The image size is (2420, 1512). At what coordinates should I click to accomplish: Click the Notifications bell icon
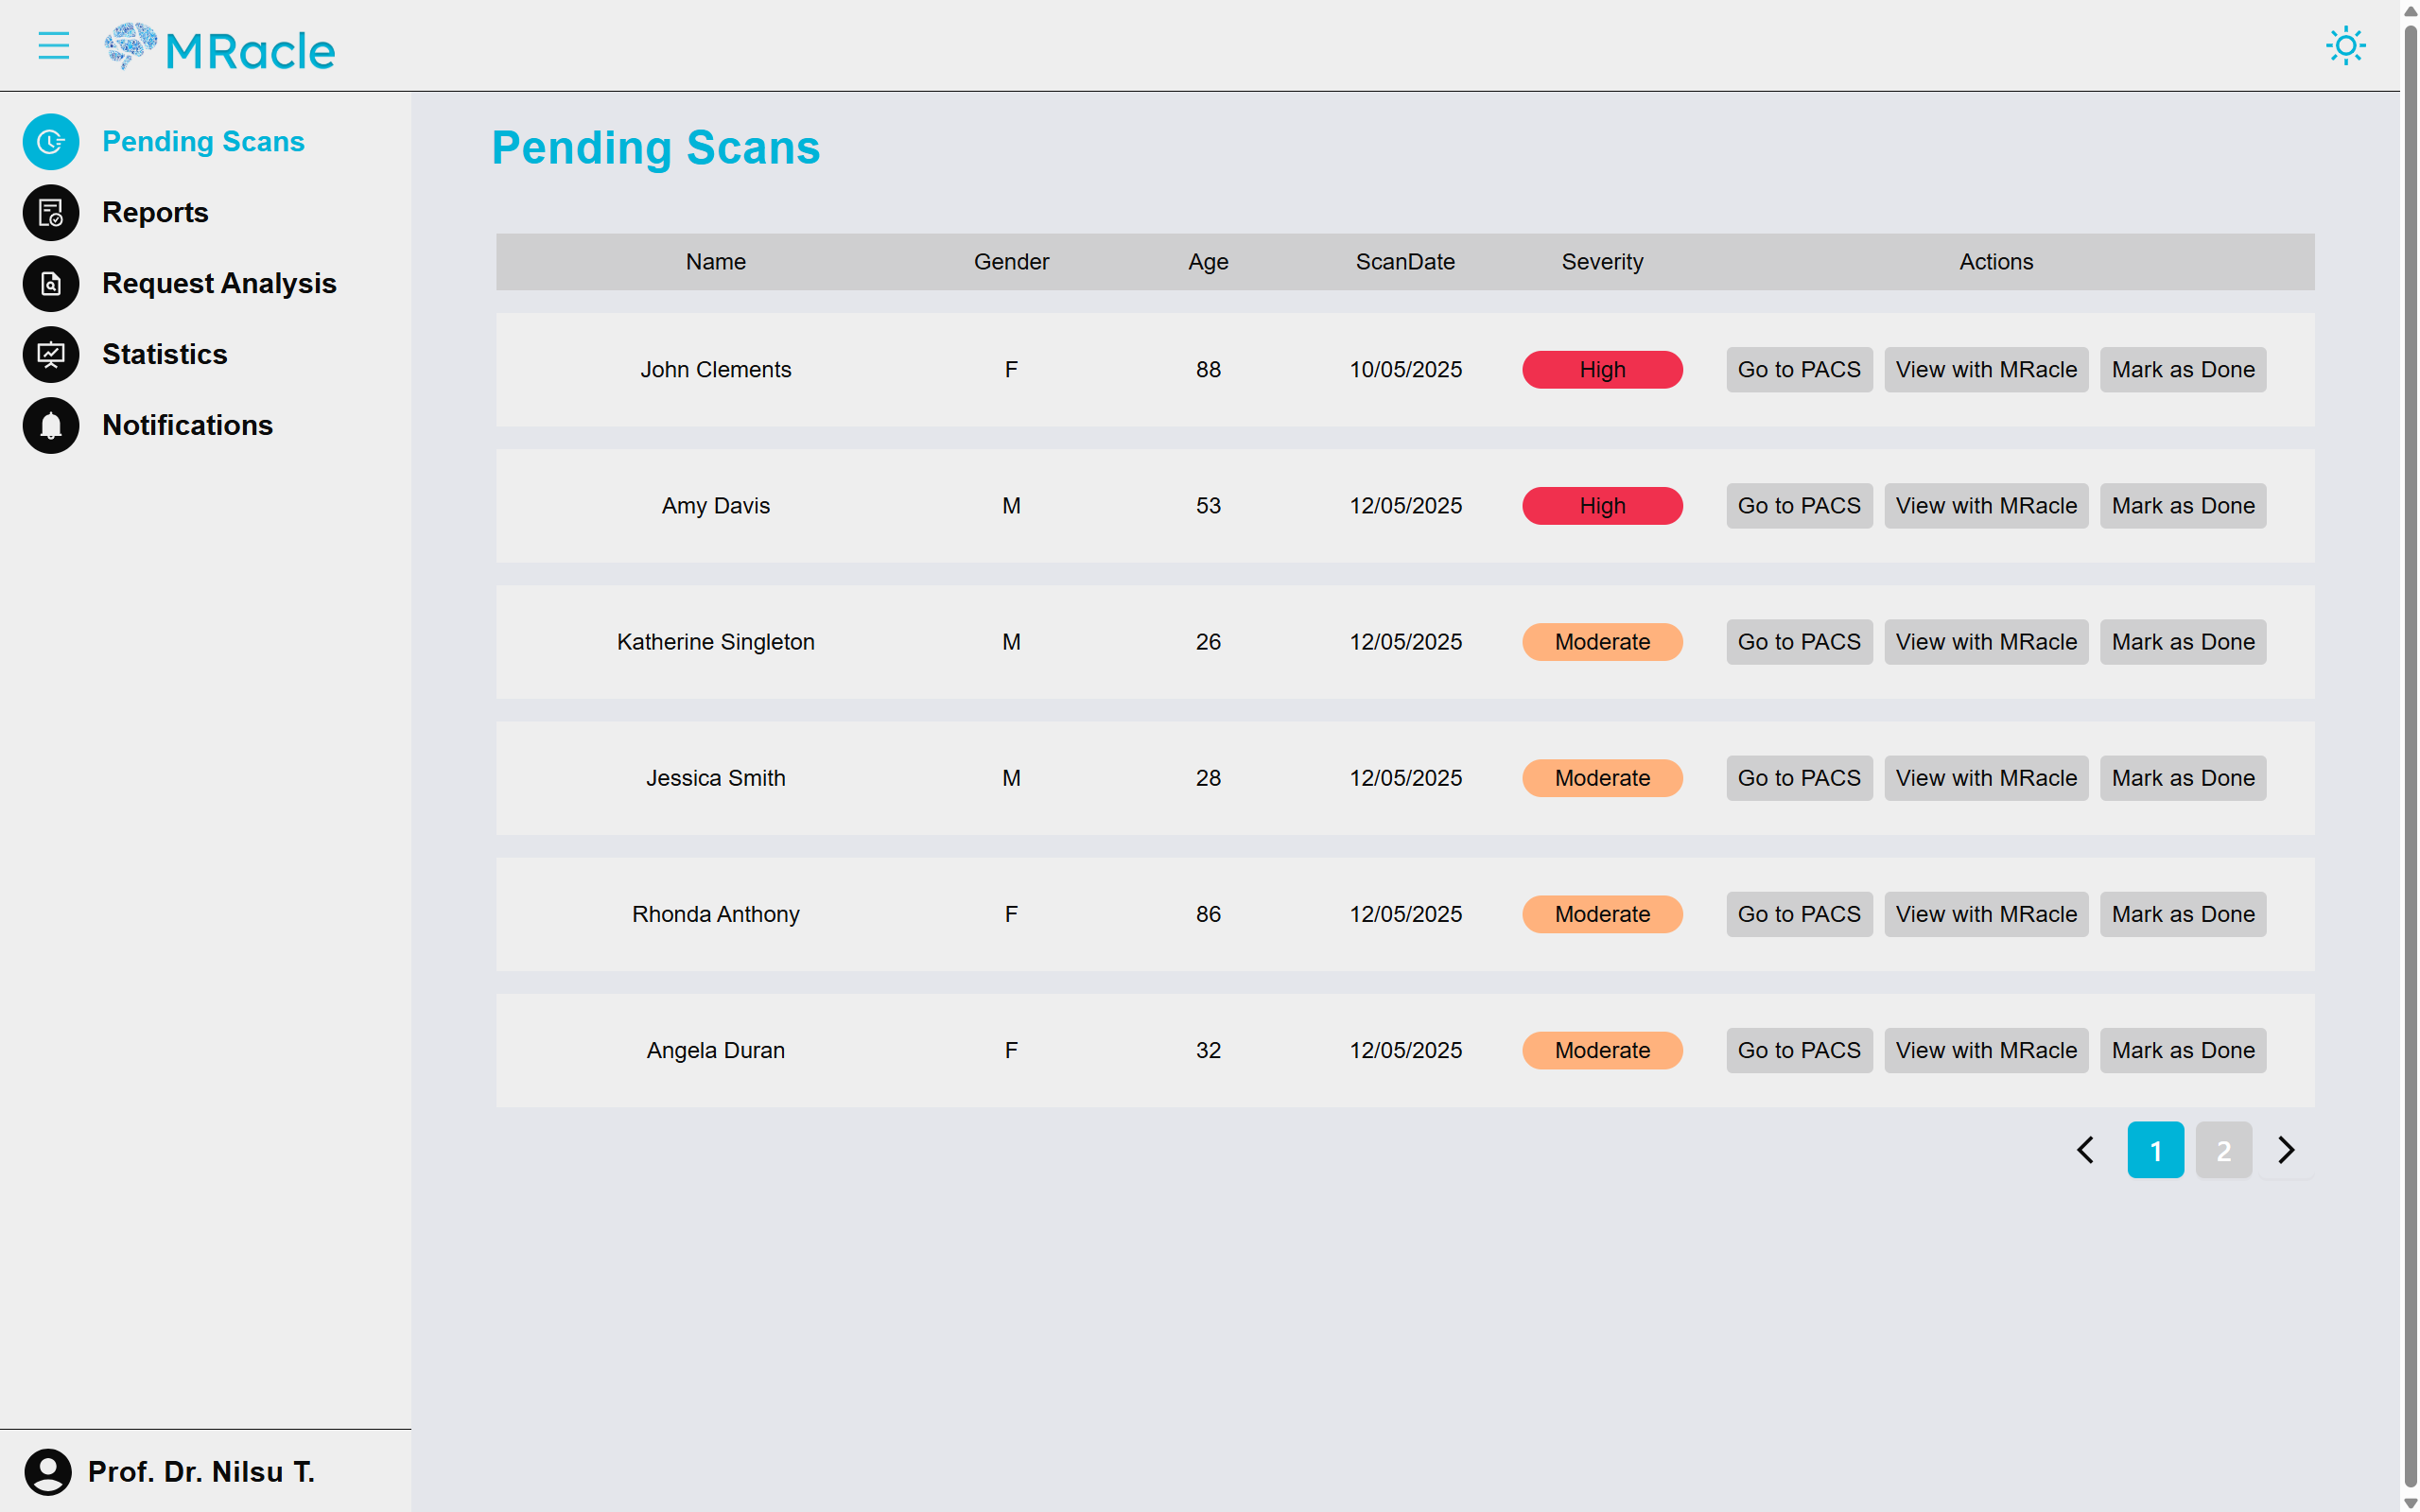[50, 425]
